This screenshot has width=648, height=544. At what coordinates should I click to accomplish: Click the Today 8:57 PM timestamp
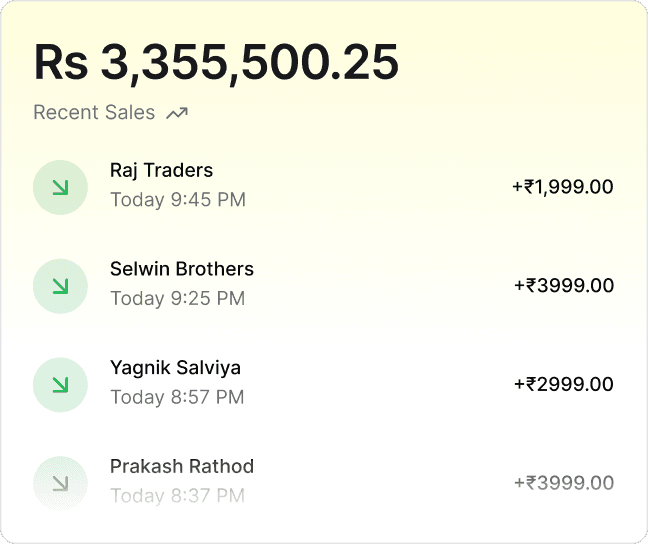point(177,397)
